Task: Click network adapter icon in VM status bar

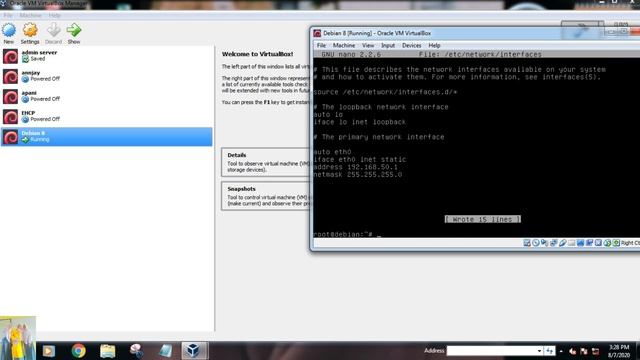Action: click(x=553, y=243)
